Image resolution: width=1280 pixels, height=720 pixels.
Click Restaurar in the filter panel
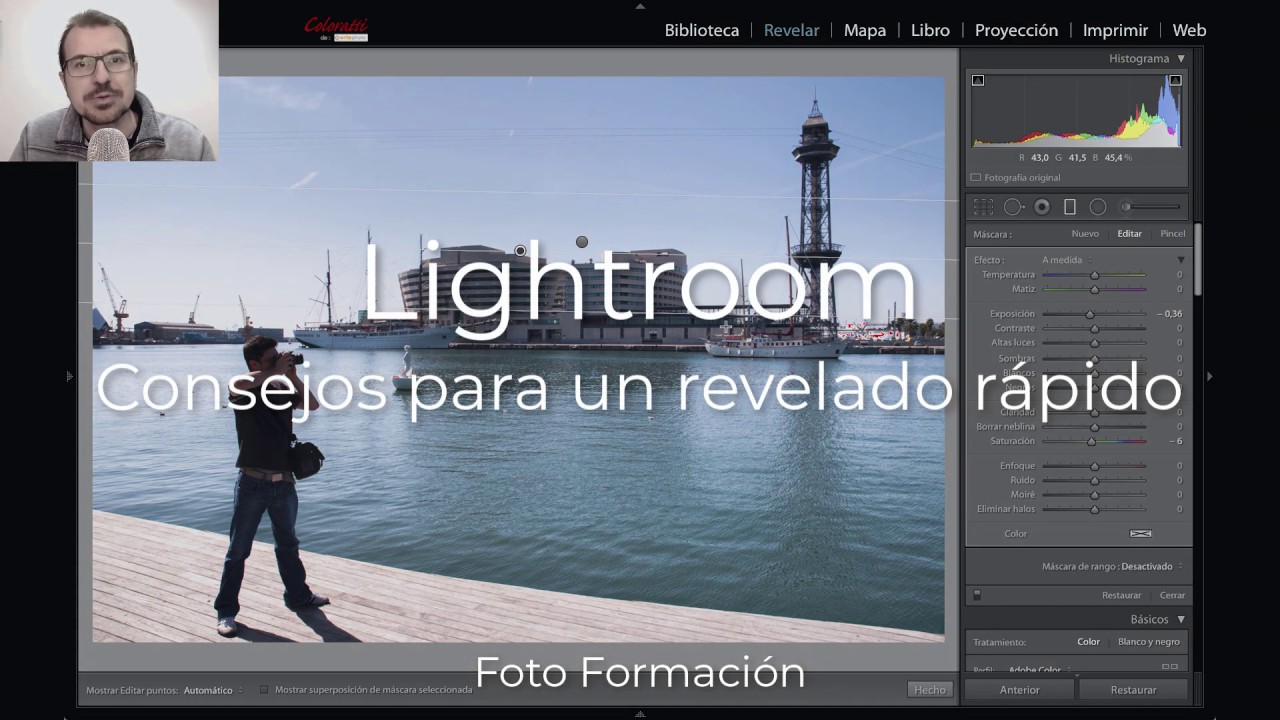[x=1121, y=595]
